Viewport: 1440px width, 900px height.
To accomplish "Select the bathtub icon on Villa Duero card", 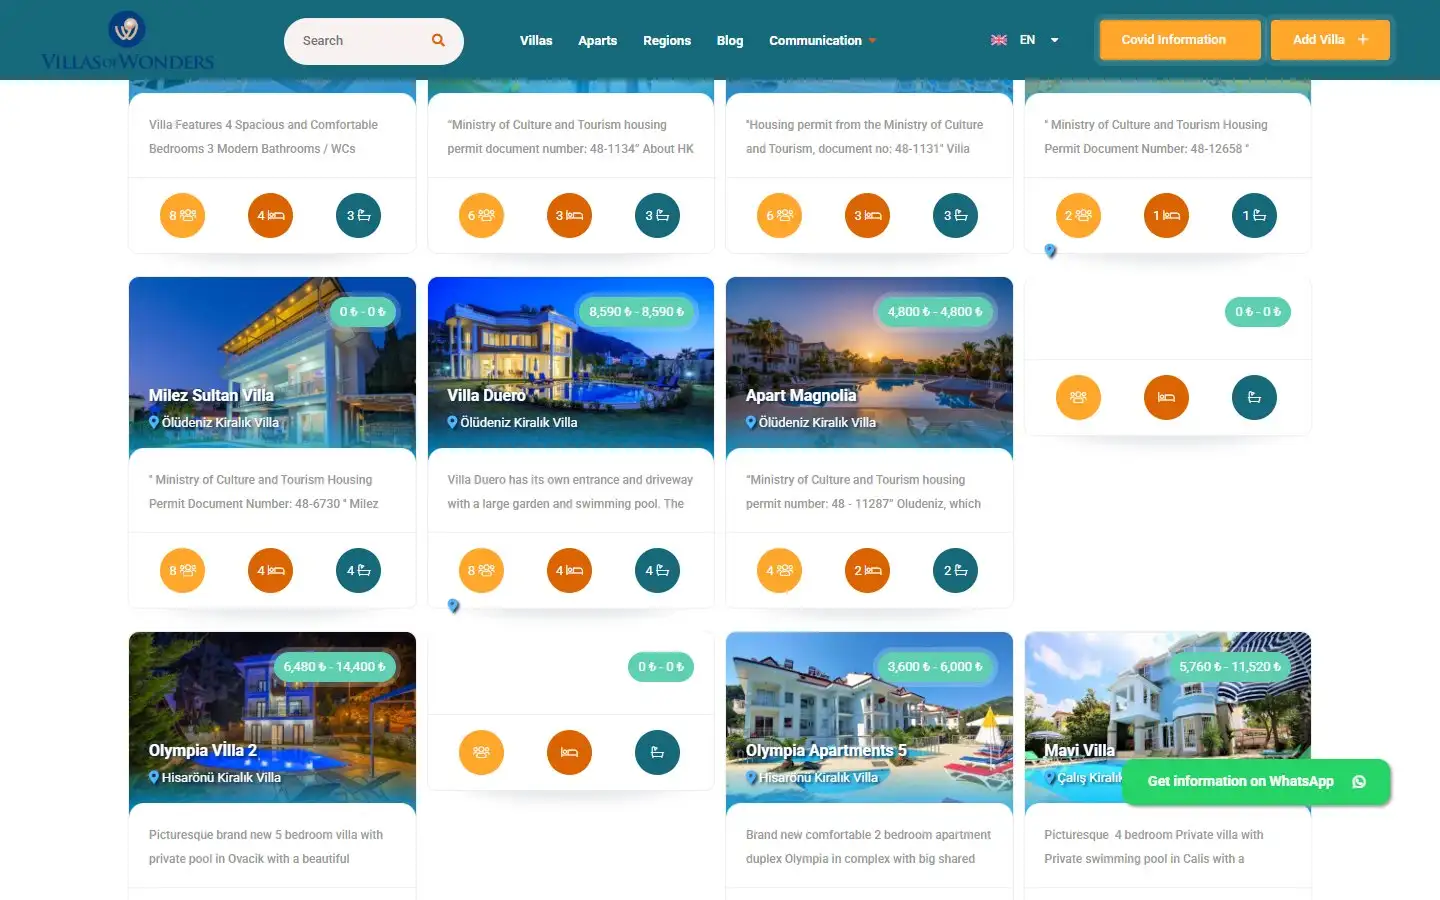I will [657, 571].
